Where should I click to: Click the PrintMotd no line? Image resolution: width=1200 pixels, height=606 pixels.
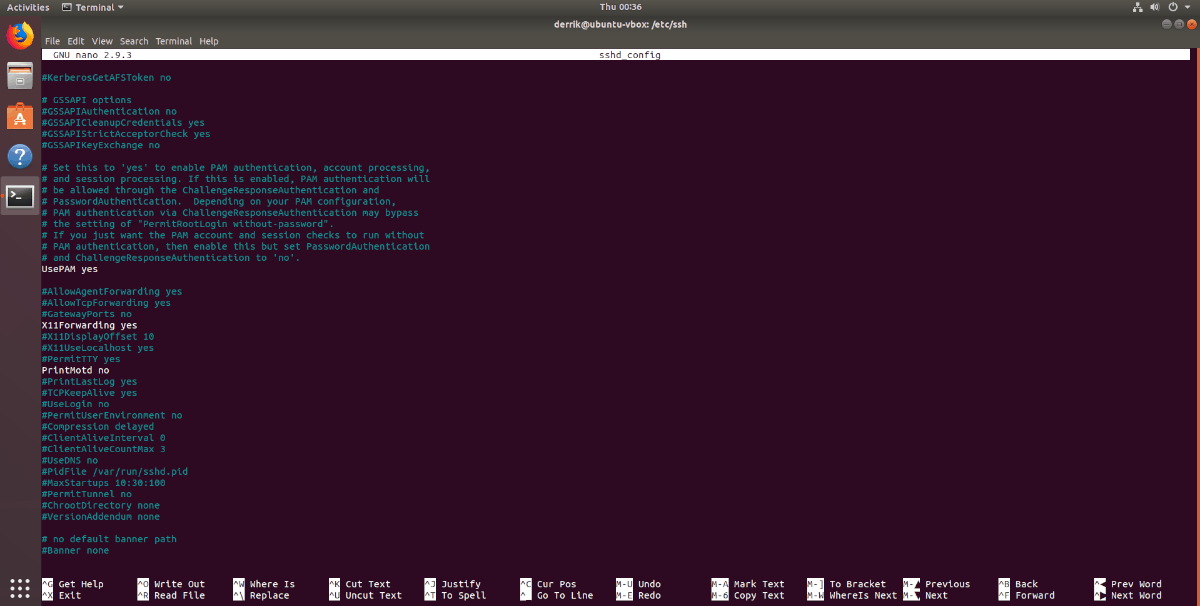tap(75, 370)
